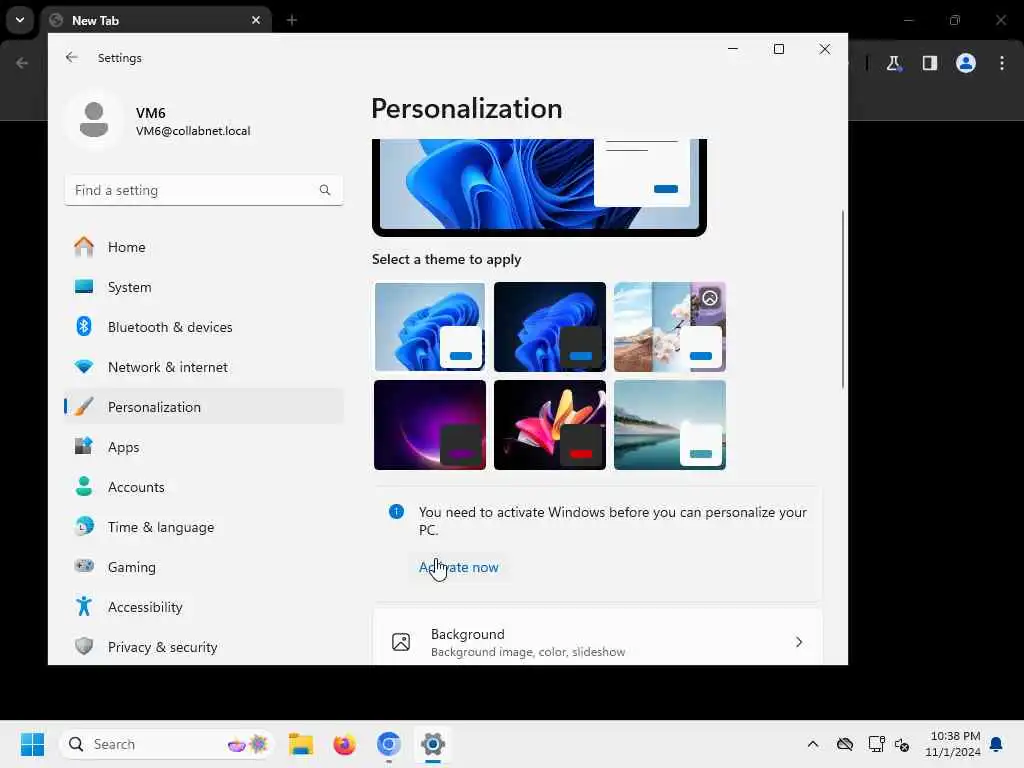Apply the colorful flower dark theme
The height and width of the screenshot is (768, 1024).
pos(550,424)
